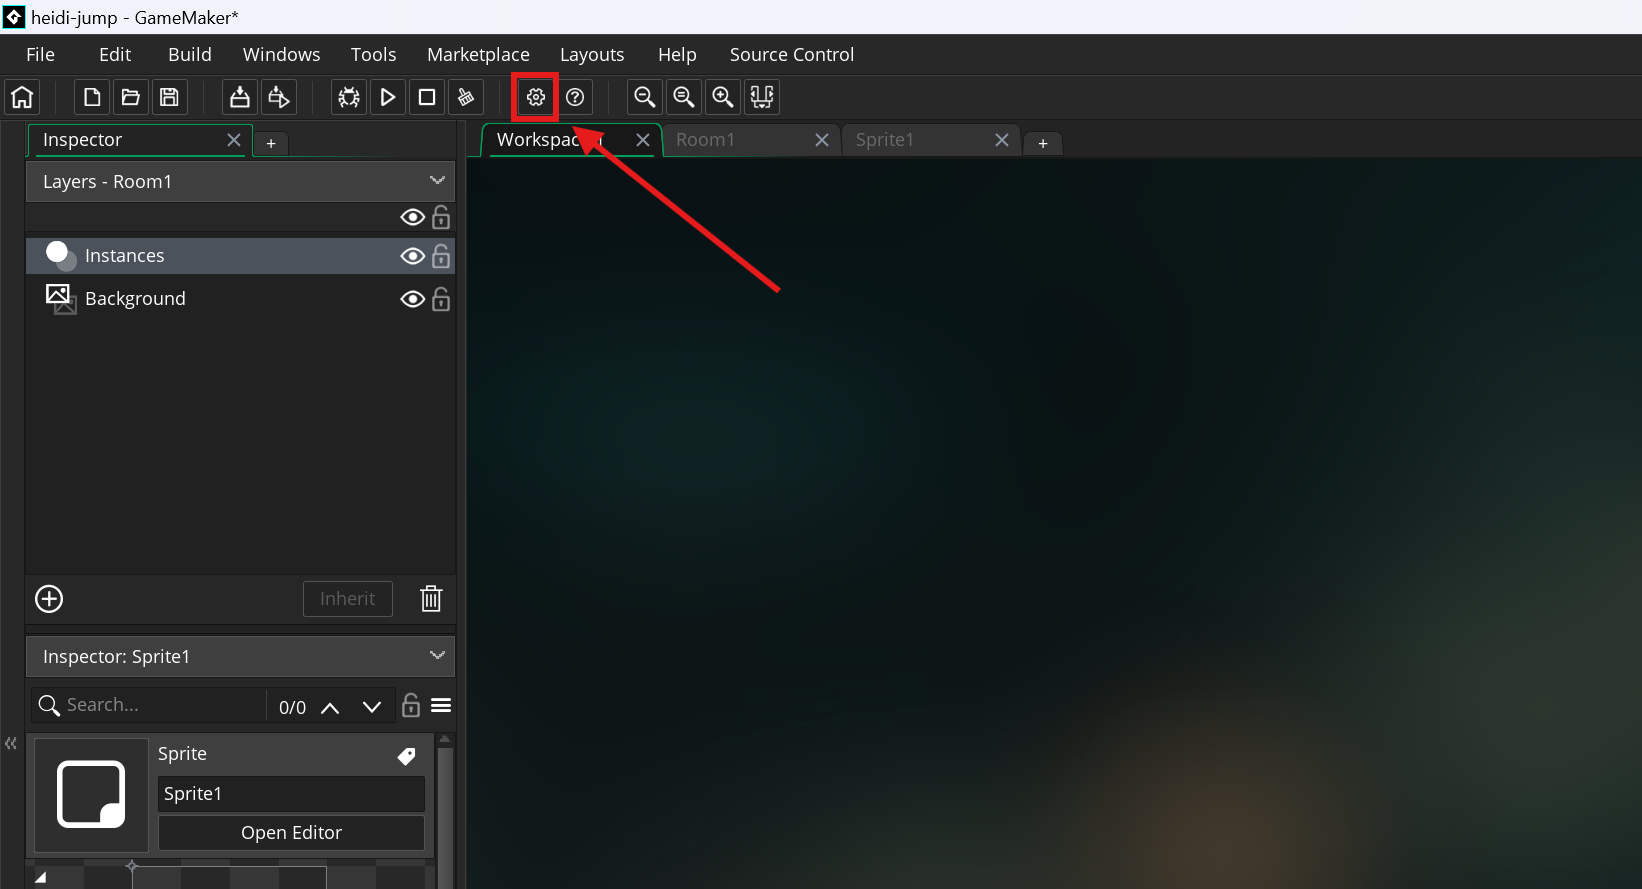Collapse the left dock panel with chevrons
This screenshot has height=889, width=1642.
click(x=11, y=743)
